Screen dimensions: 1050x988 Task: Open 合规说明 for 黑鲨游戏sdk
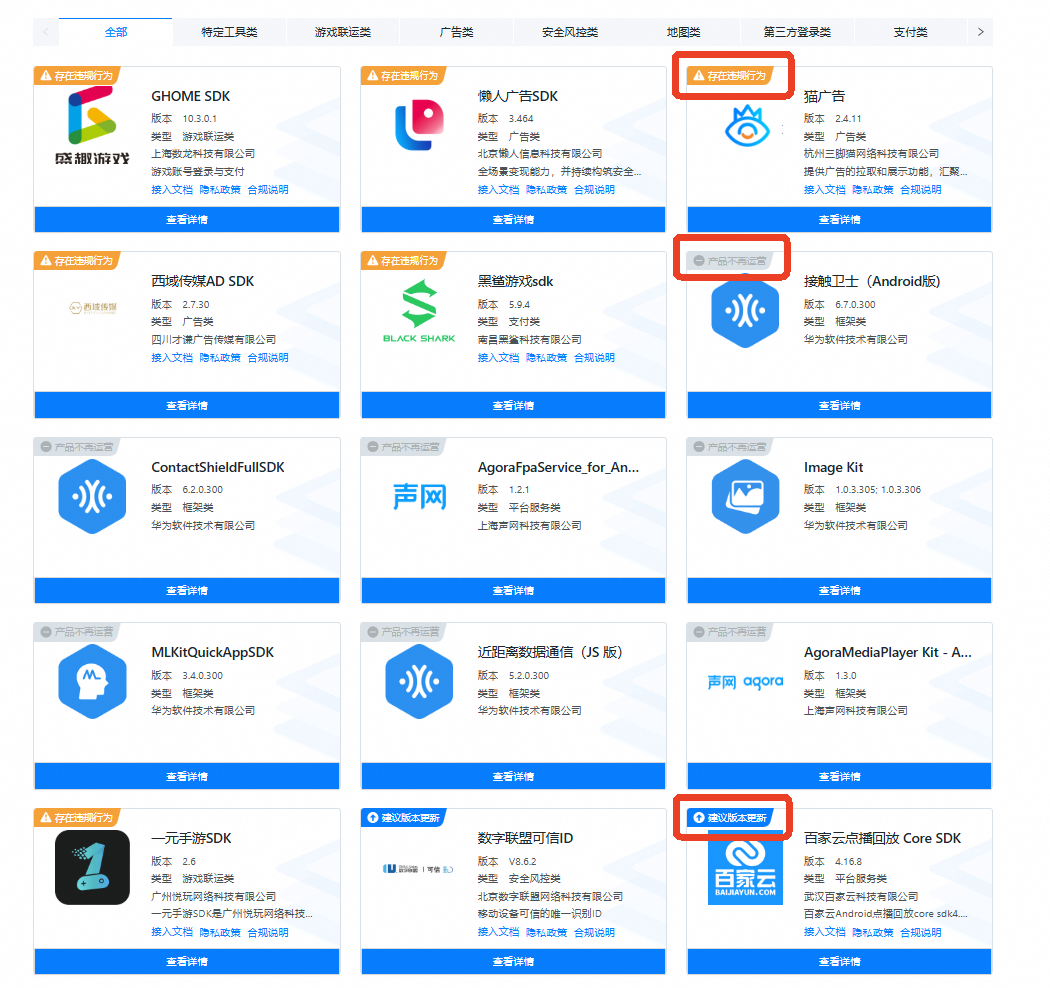pyautogui.click(x=595, y=358)
